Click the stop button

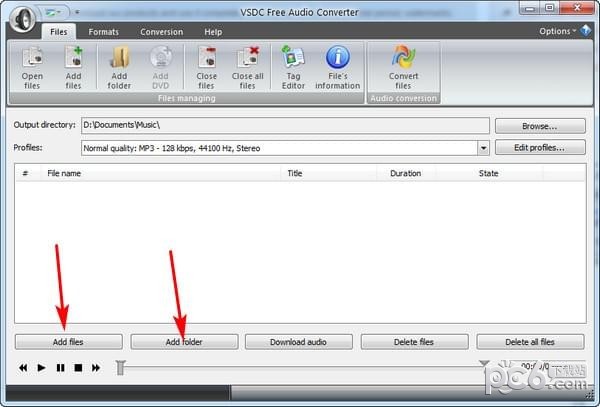point(78,368)
